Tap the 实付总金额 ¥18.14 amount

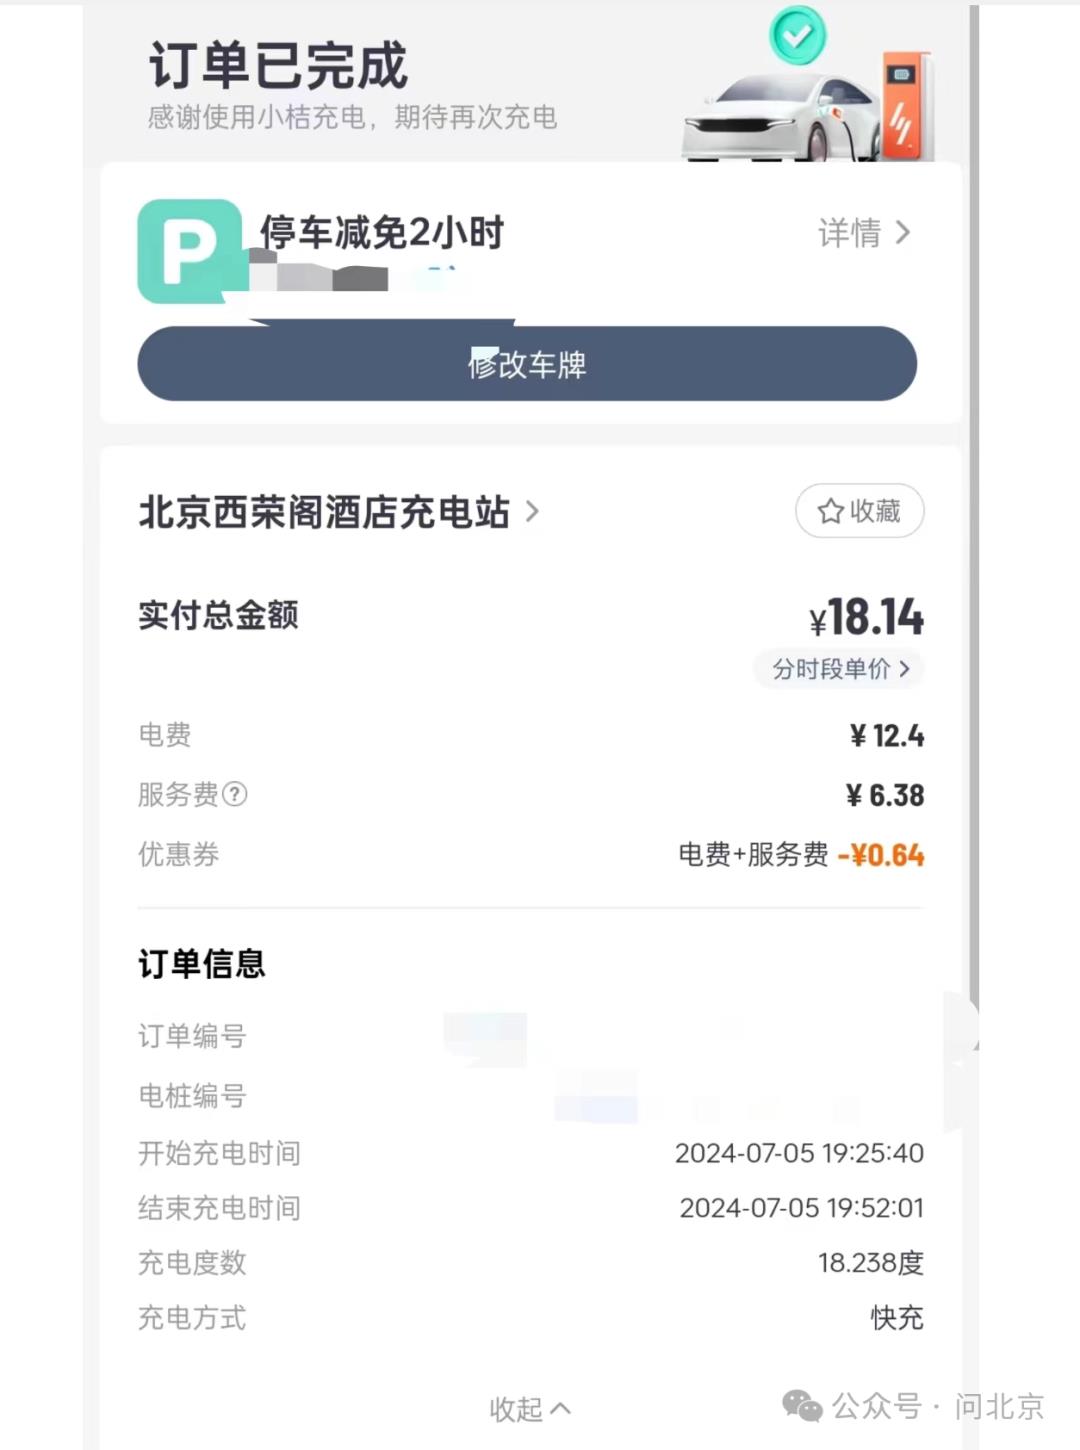tap(866, 617)
